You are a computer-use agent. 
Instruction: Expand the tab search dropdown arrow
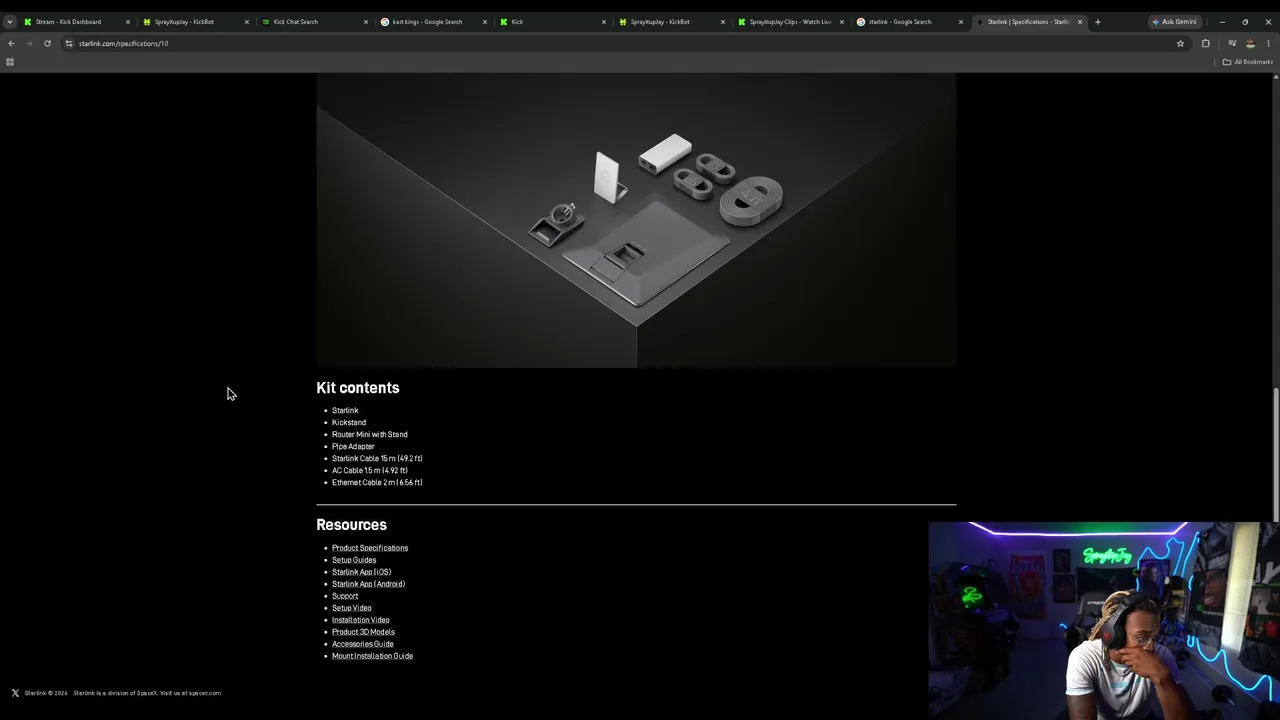[9, 21]
